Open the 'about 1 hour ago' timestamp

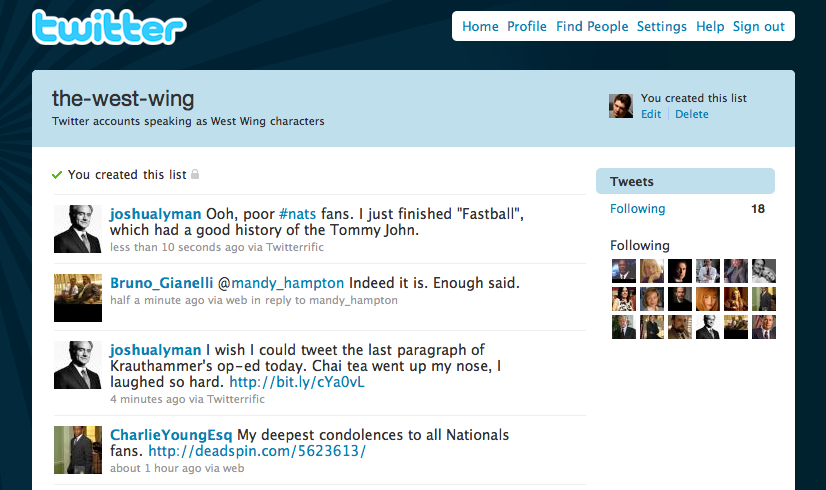click(155, 468)
